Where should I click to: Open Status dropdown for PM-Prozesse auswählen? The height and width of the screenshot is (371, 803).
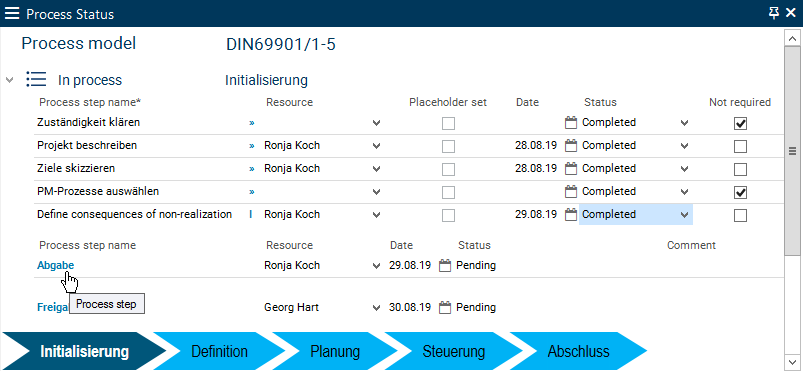[x=684, y=192]
